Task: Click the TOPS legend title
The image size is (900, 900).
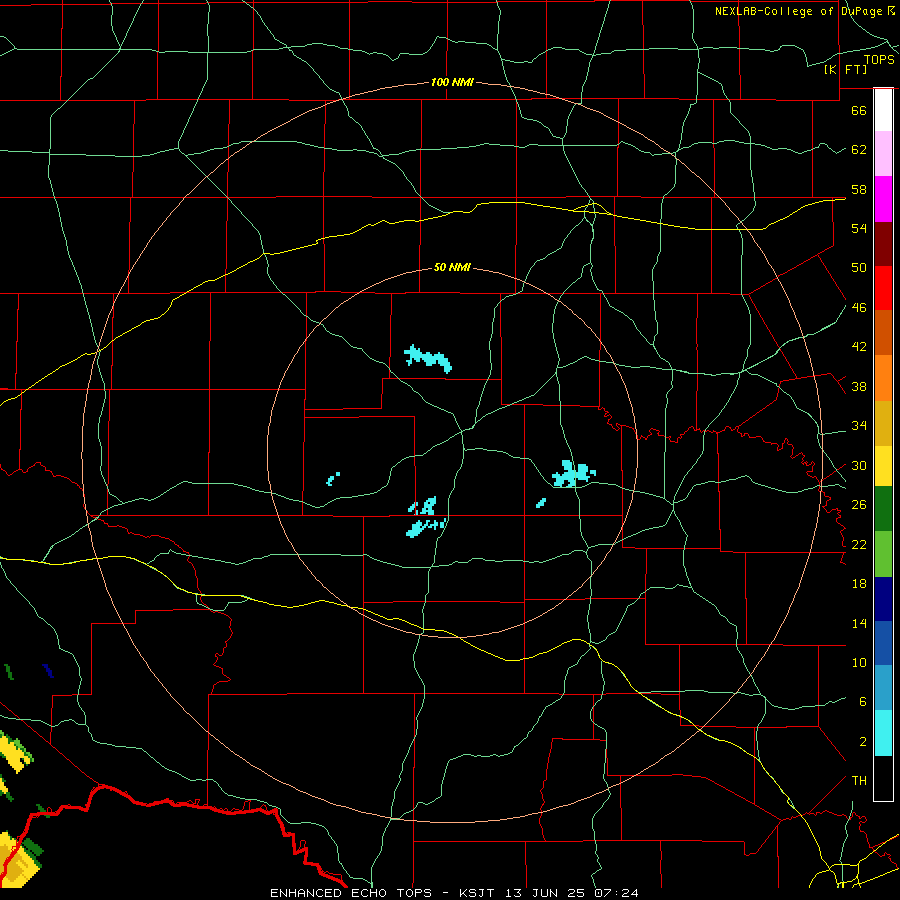Action: [879, 59]
